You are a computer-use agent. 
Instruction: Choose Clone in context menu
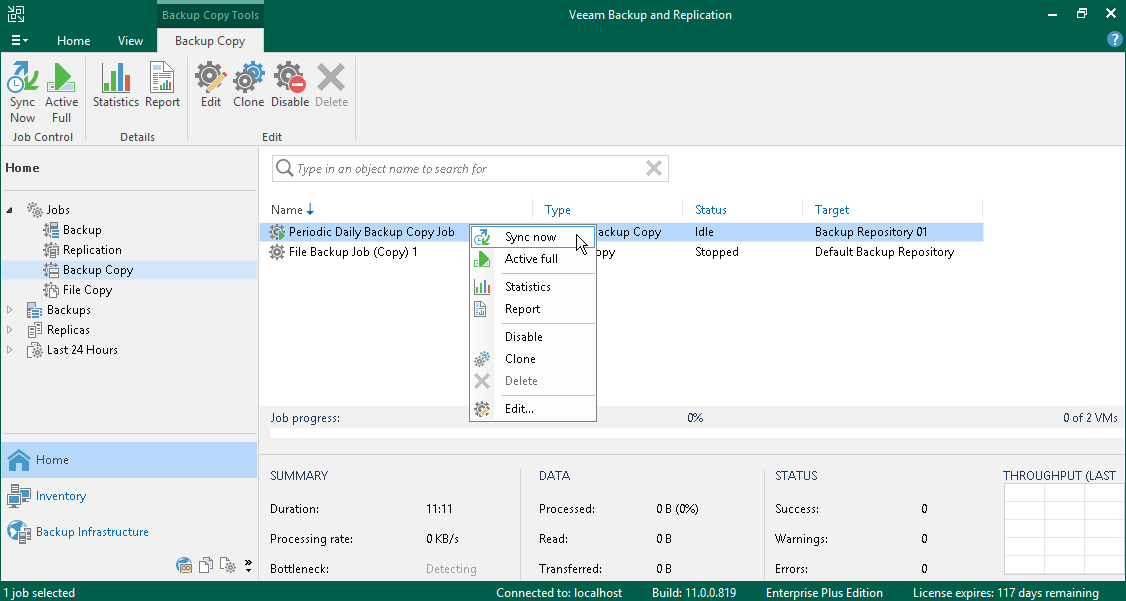pos(533,359)
